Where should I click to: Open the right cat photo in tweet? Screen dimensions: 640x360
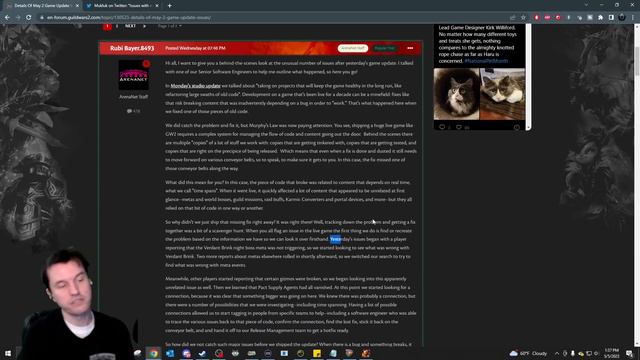coord(503,94)
